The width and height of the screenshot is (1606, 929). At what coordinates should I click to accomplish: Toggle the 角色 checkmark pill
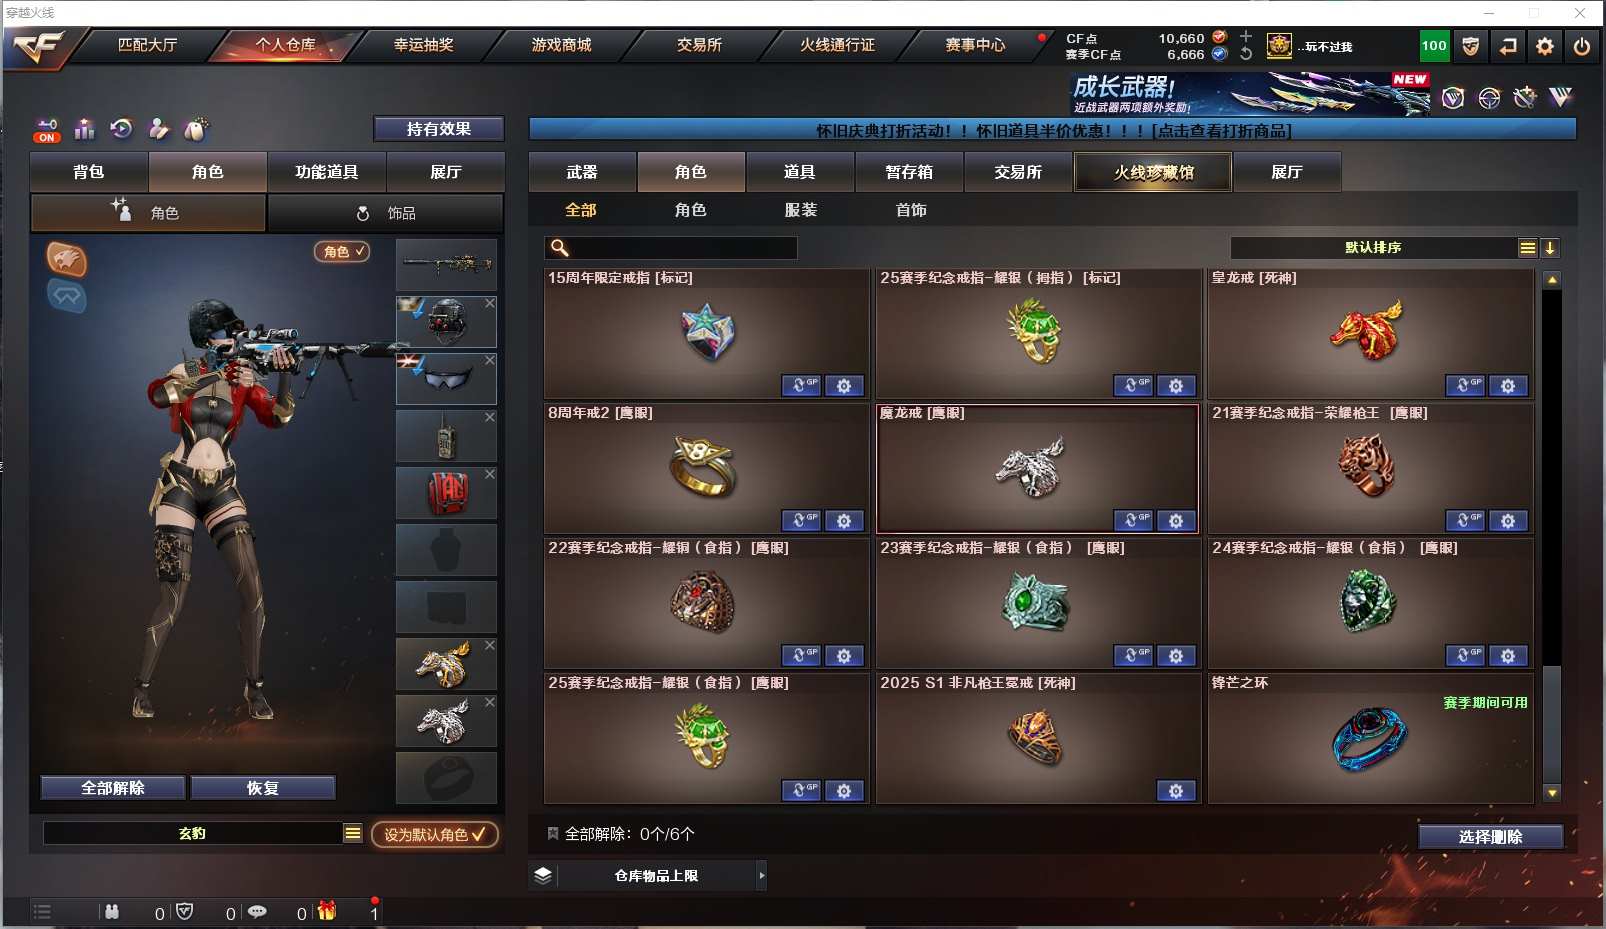[x=342, y=252]
